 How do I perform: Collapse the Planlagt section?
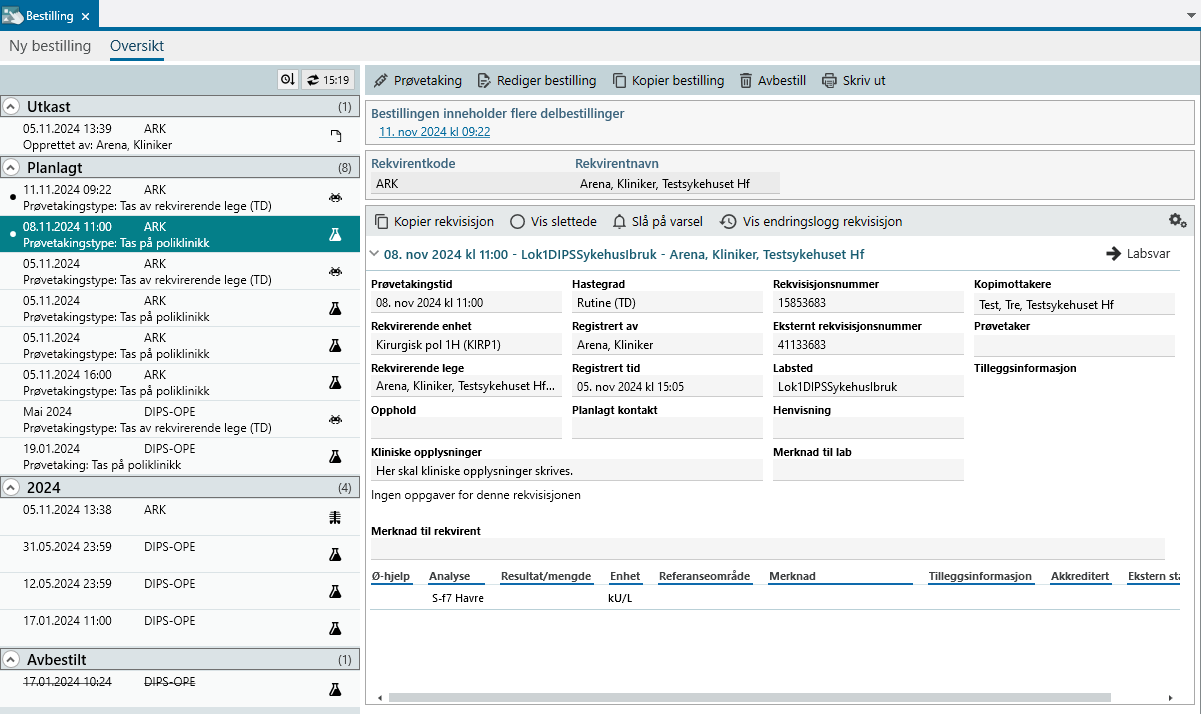point(11,167)
